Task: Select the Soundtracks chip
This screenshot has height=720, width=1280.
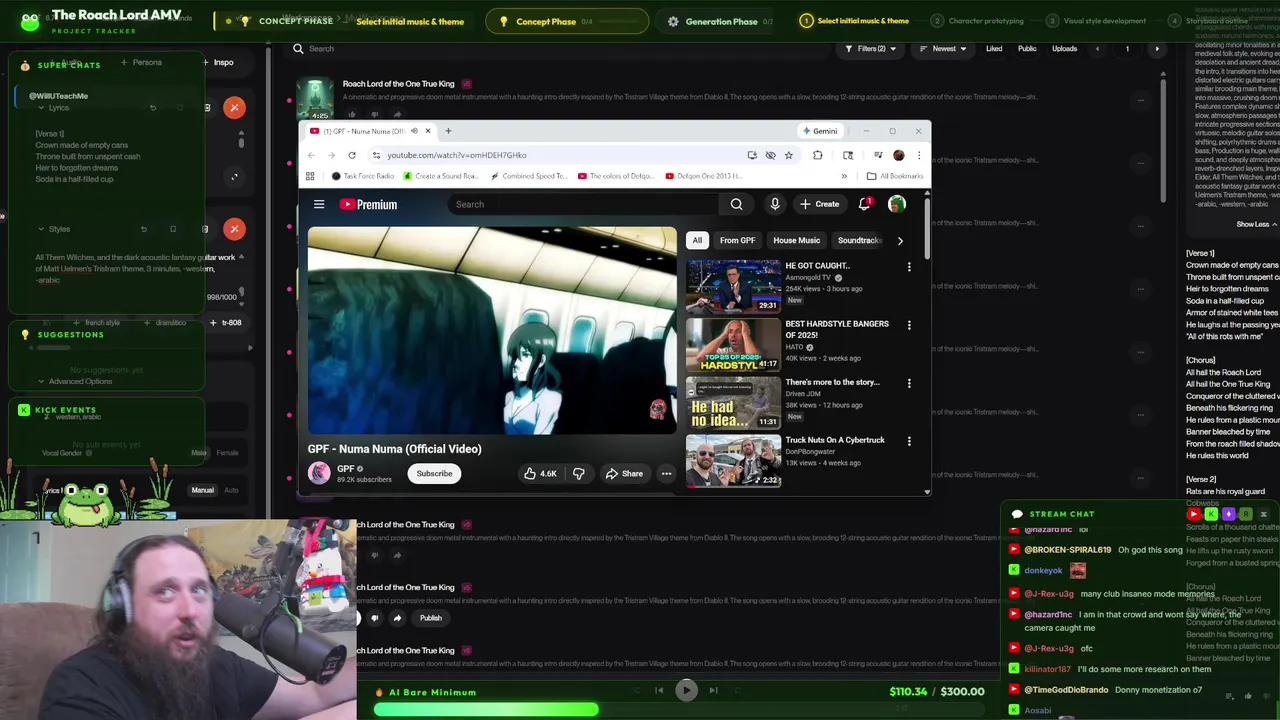Action: tap(859, 240)
